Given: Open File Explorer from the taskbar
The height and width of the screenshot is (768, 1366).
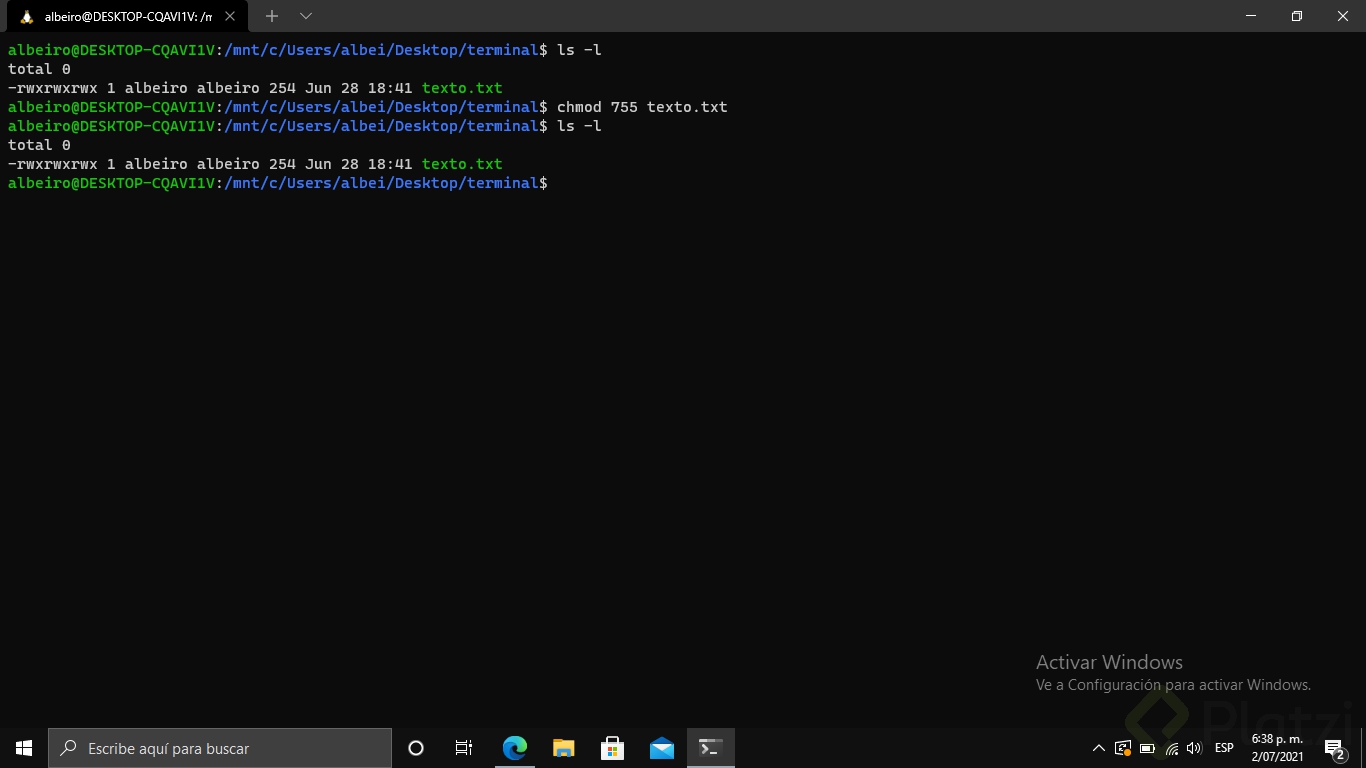Looking at the screenshot, I should point(564,748).
